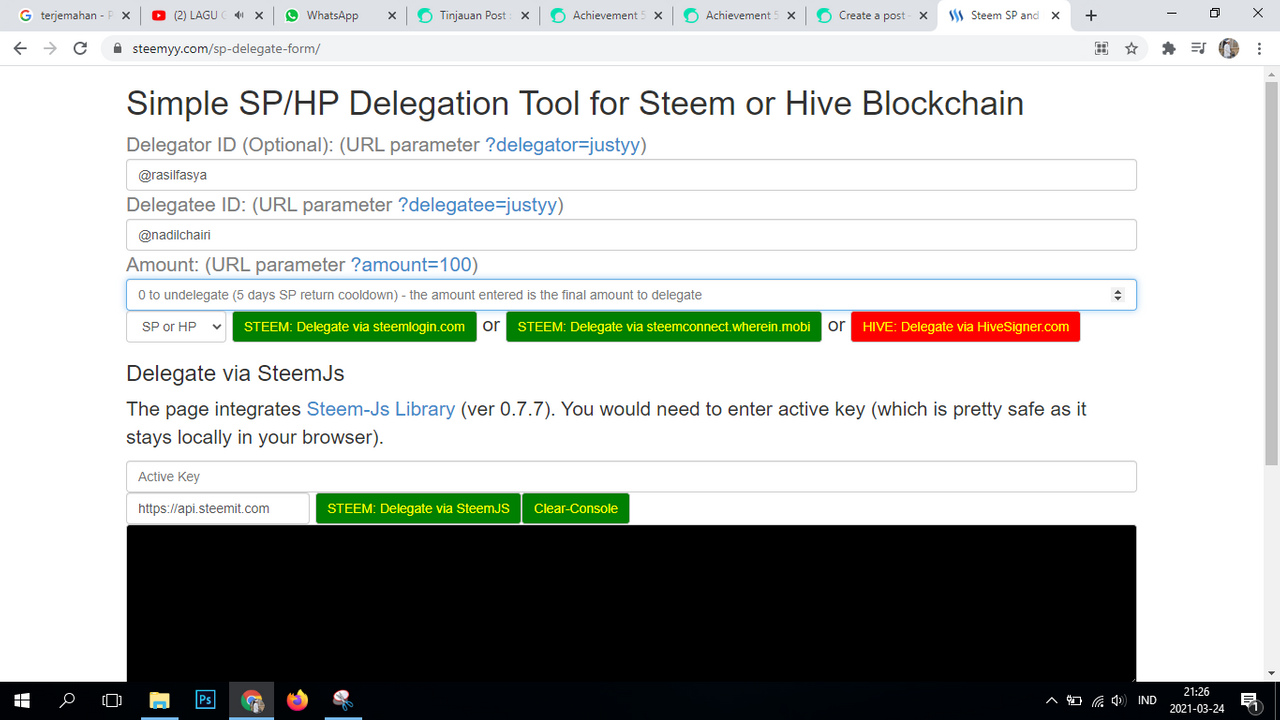The image size is (1280, 720).
Task: Click the browser forward arrow
Action: pos(50,48)
